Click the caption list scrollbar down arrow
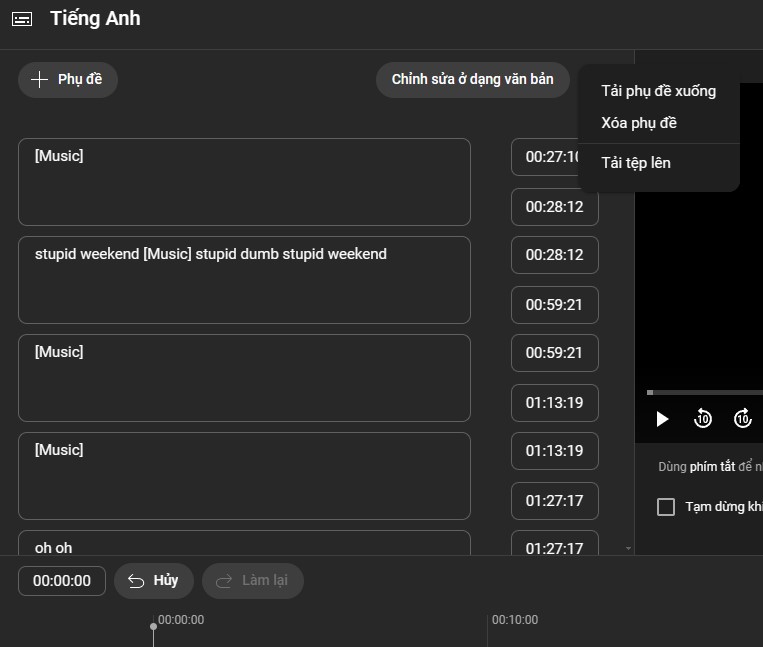Image resolution: width=763 pixels, height=647 pixels. click(x=628, y=548)
